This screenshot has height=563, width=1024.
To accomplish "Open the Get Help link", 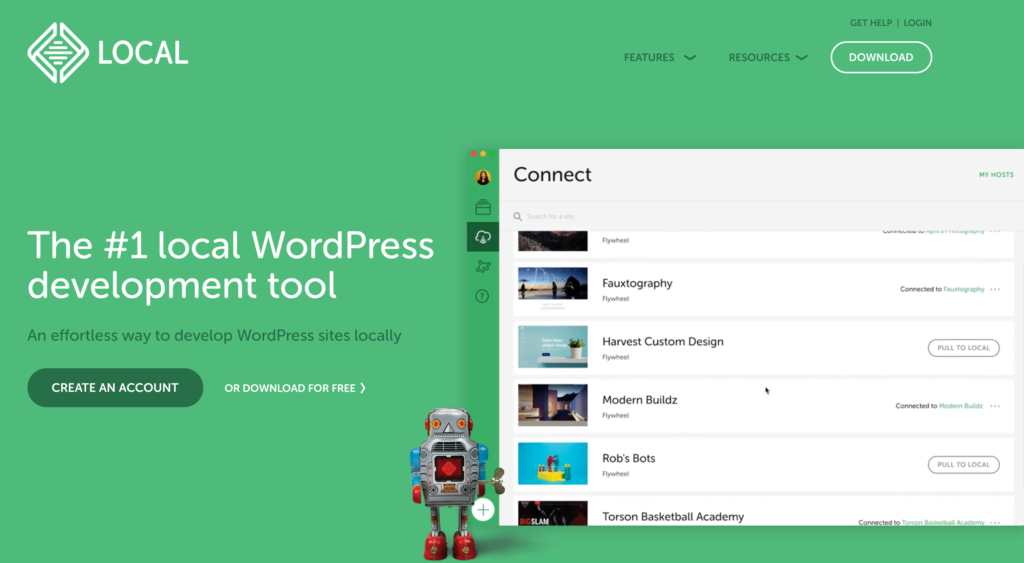I will (870, 23).
